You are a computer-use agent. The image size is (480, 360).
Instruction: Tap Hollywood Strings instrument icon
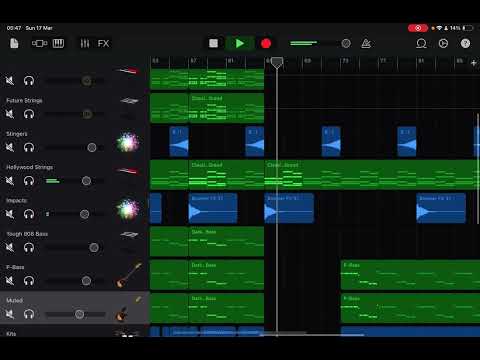(x=128, y=171)
